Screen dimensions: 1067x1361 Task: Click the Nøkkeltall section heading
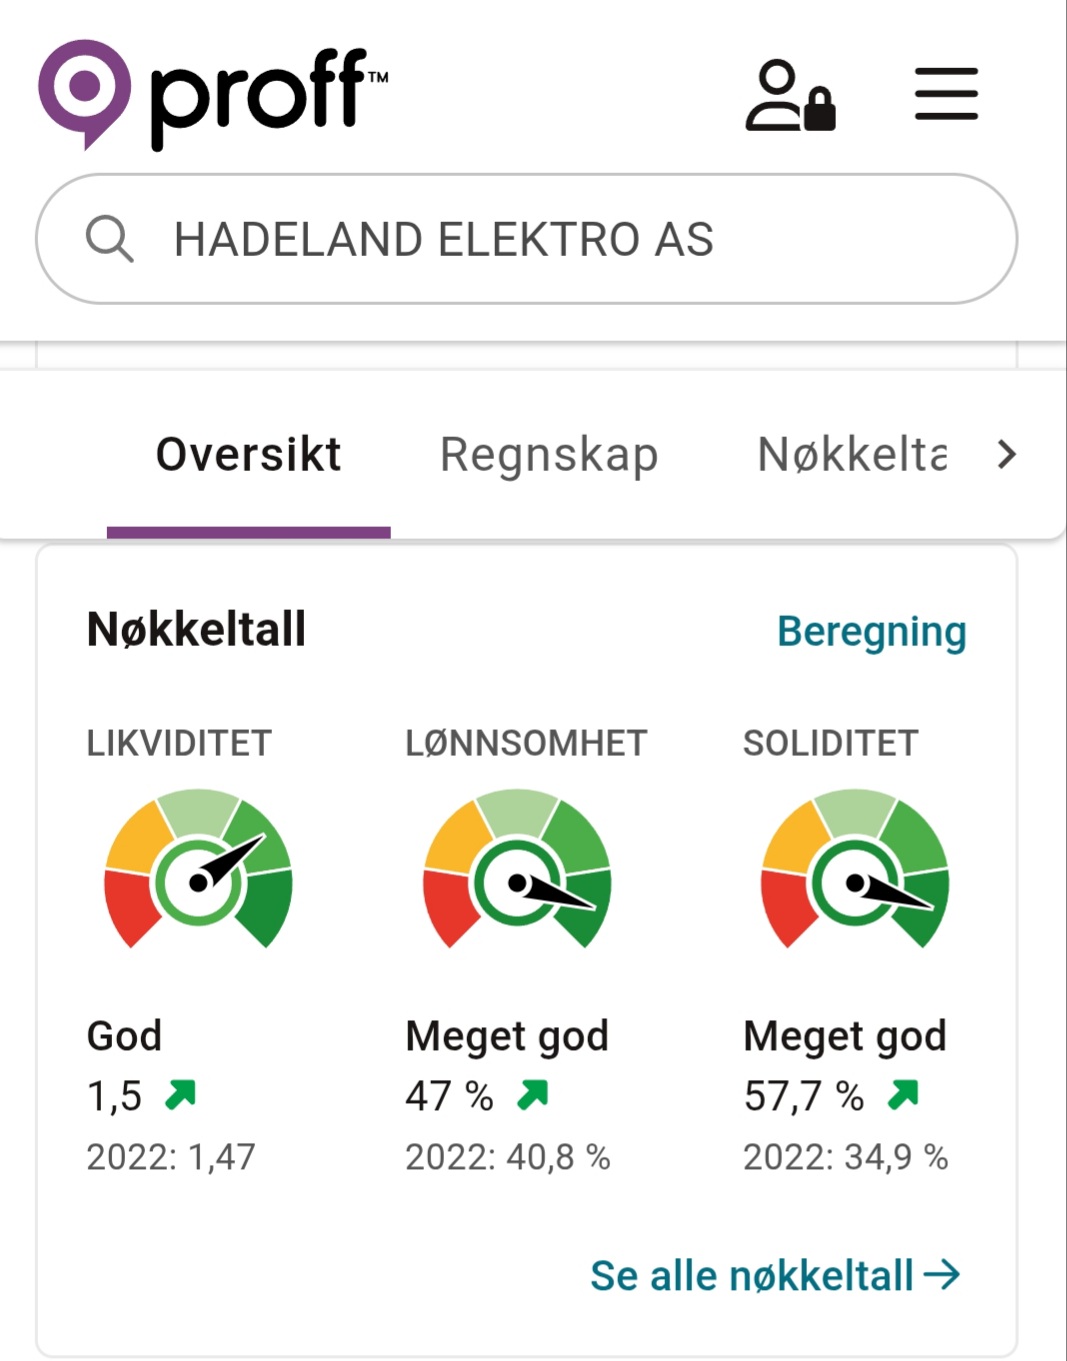coord(196,630)
